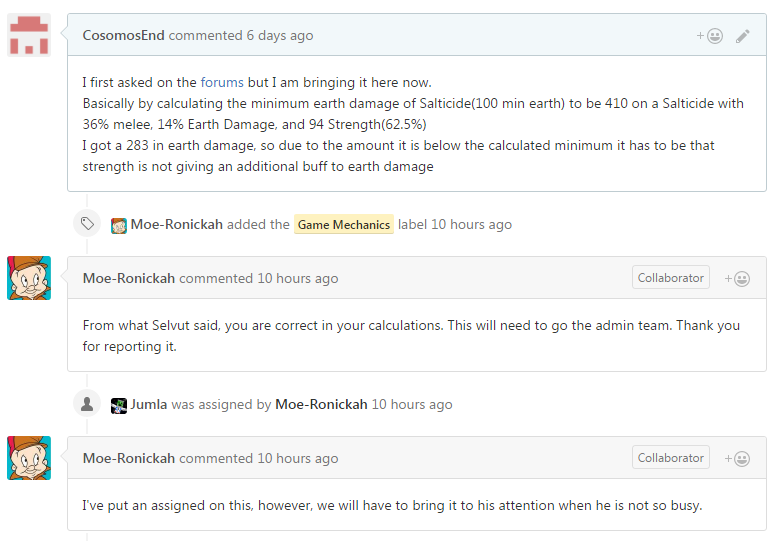Edit CosomosEnd's comment with pencil icon
Screen dimensions: 774x541
coord(742,36)
